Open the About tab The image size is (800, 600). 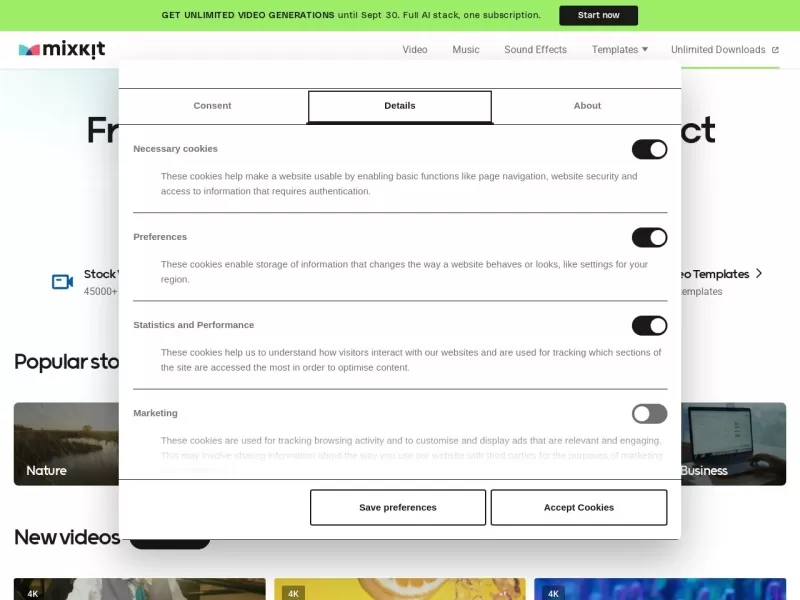click(x=587, y=106)
